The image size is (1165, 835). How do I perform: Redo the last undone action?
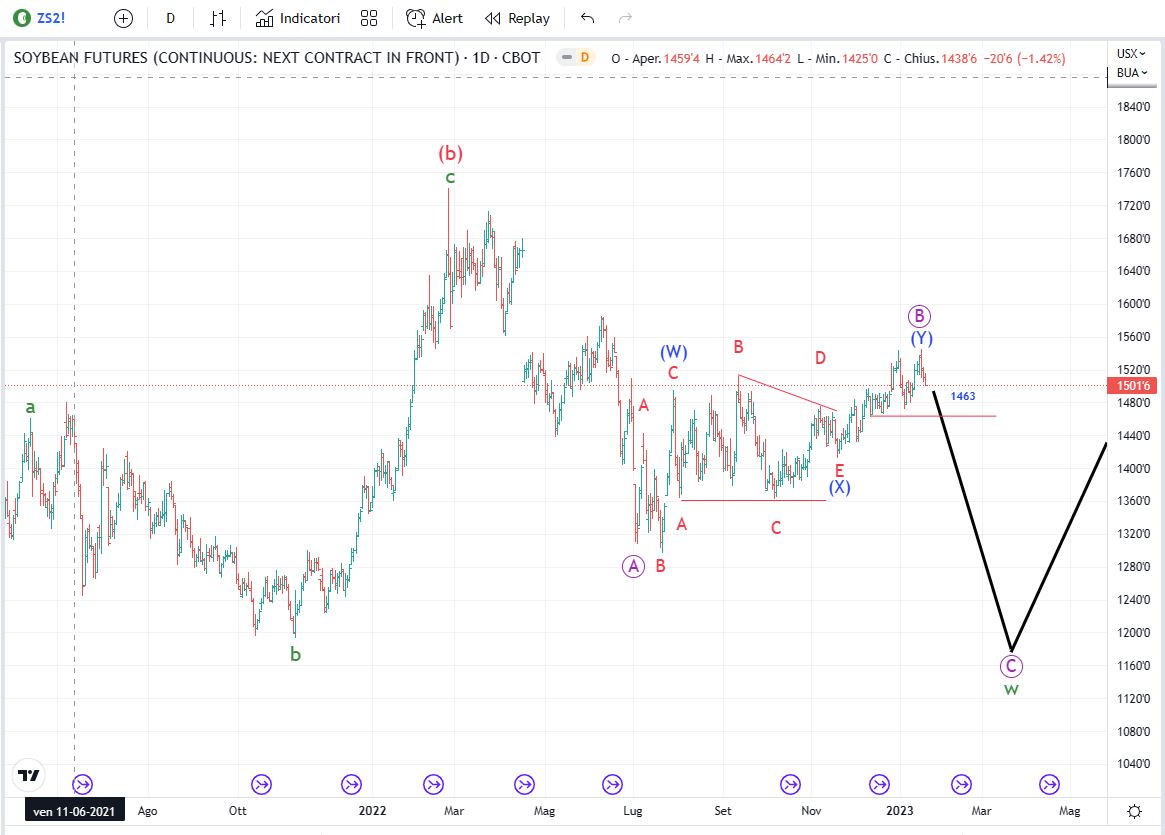pyautogui.click(x=626, y=19)
